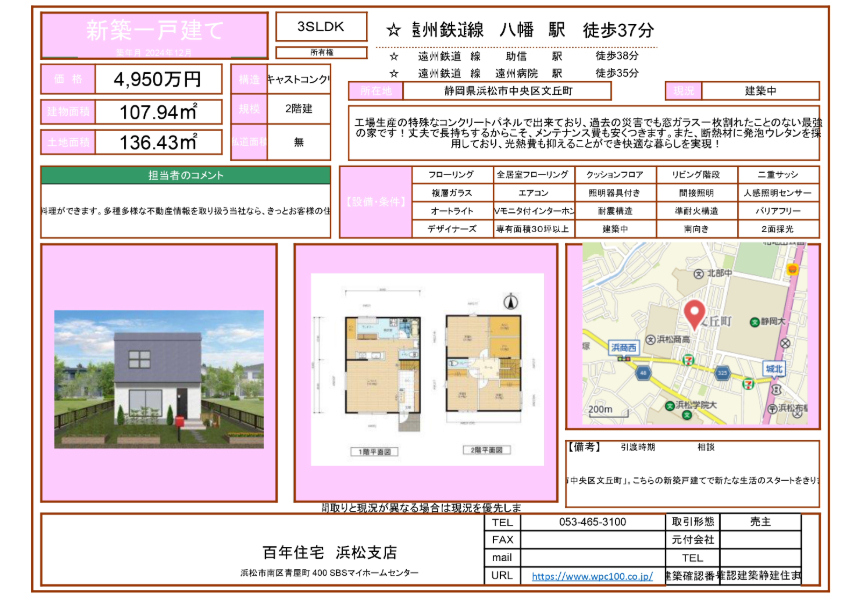Viewport: 850px width, 600px height.
Task: Click the red location pin on the map
Action: tap(694, 314)
